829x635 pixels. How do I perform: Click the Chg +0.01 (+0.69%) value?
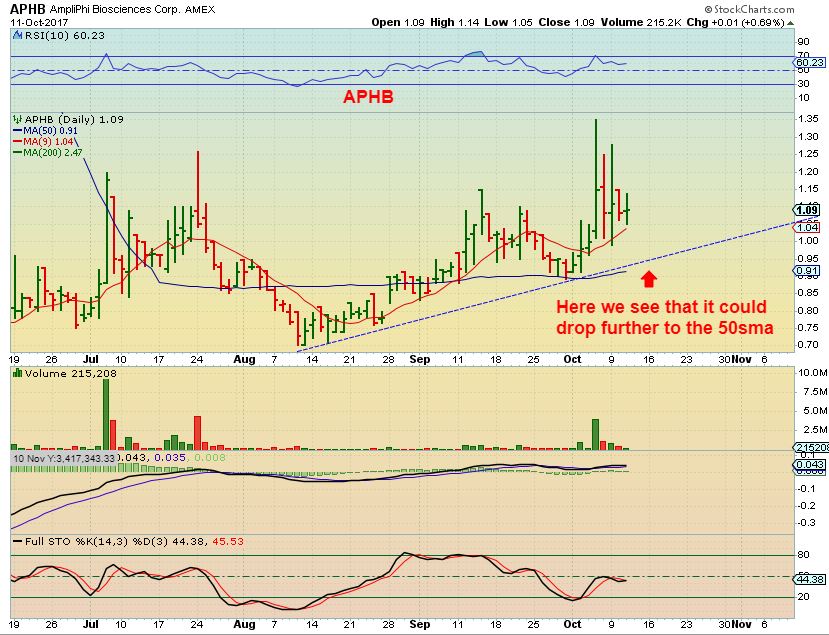735,23
